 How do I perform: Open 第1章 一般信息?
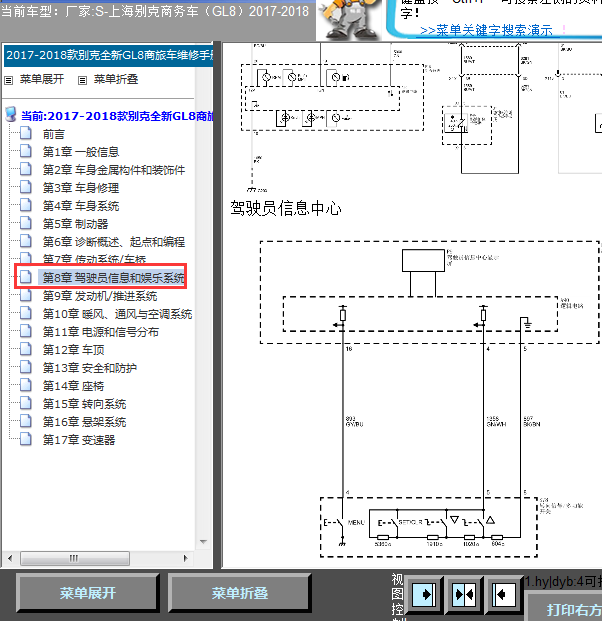81,152
